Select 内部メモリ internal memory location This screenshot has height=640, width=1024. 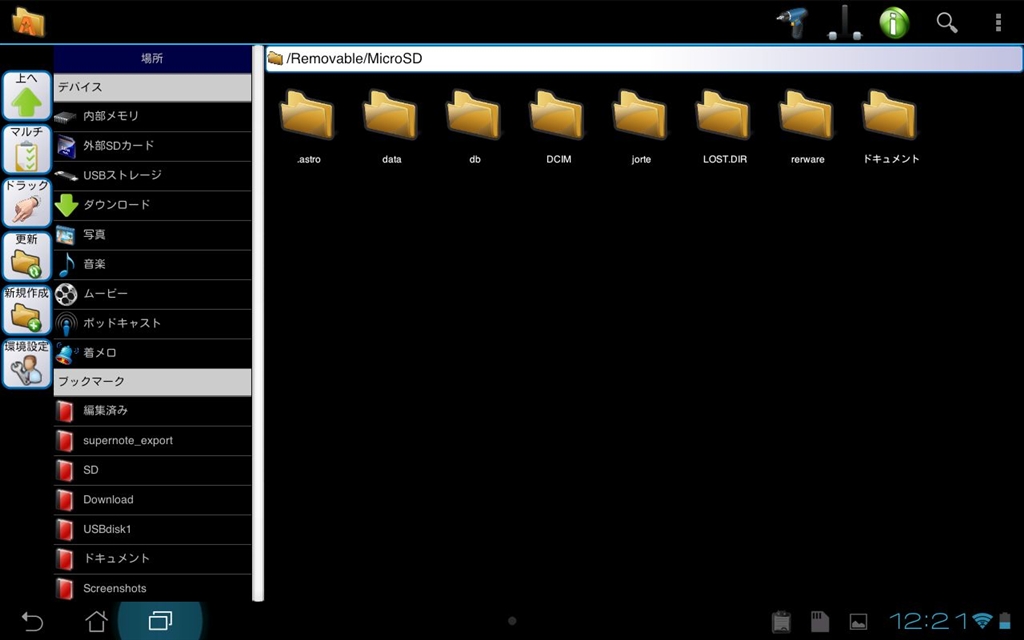[152, 116]
